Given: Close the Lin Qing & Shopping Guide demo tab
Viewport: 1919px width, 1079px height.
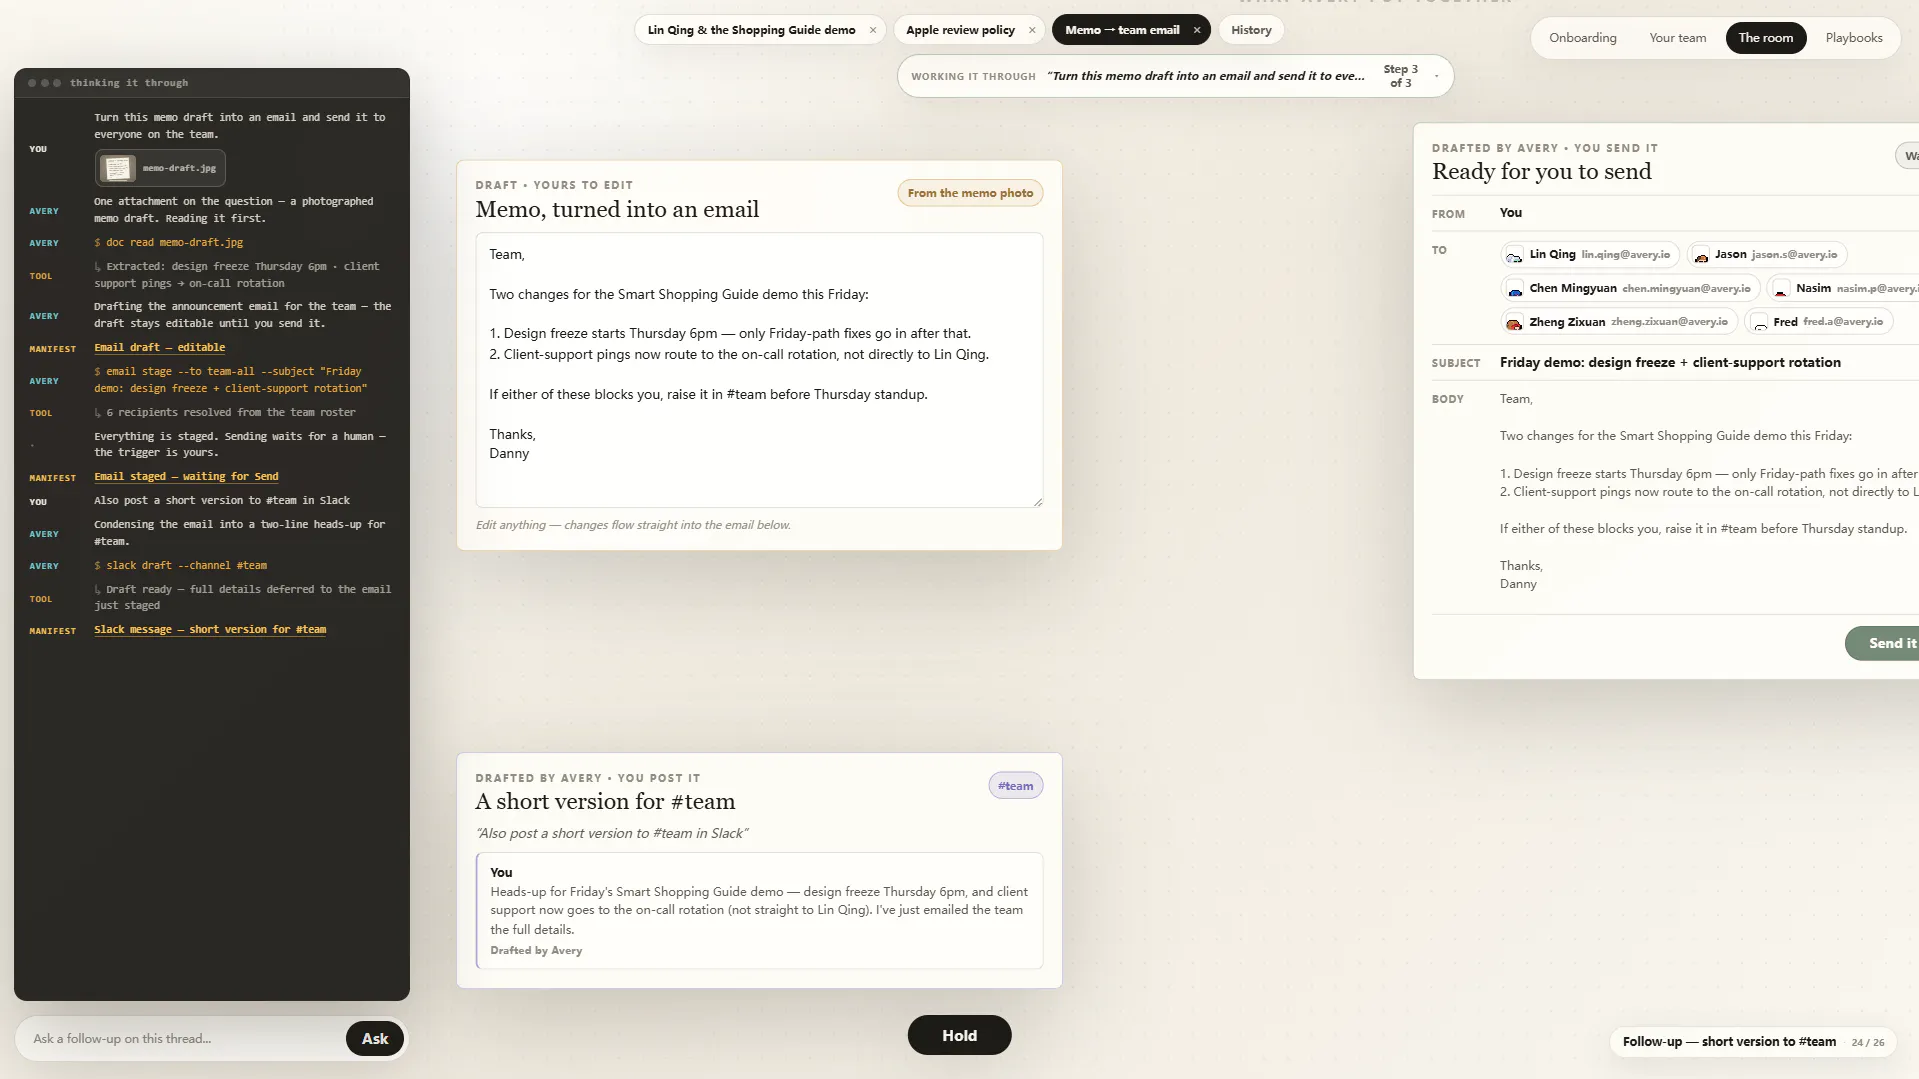Looking at the screenshot, I should 873,30.
